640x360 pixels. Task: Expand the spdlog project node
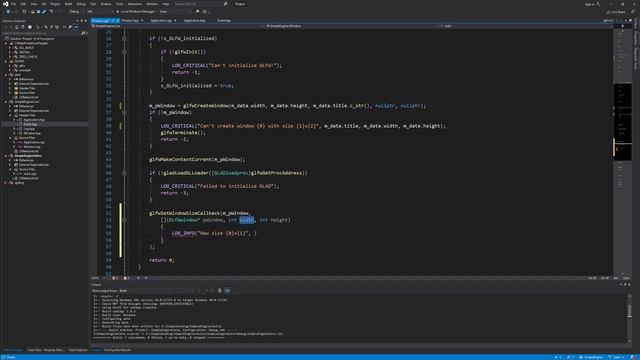[x=6, y=182]
